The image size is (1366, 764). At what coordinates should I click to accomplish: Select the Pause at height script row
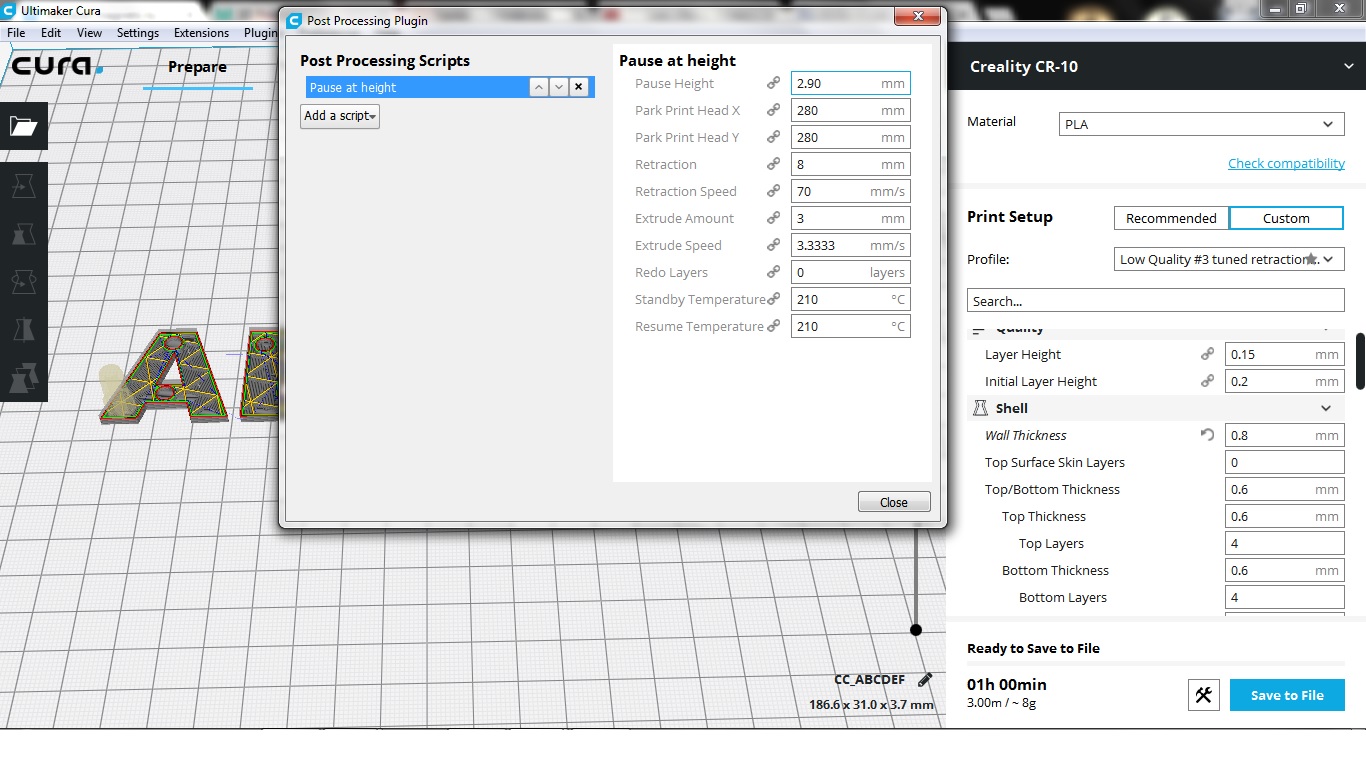pyautogui.click(x=450, y=87)
